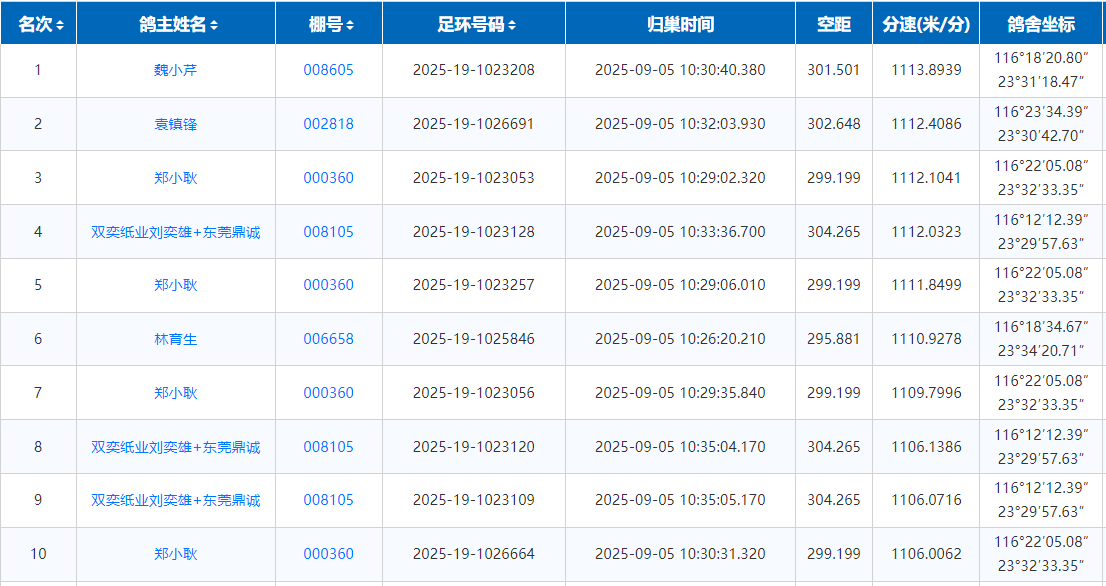The height and width of the screenshot is (586, 1106).
Task: Click the sort arrows next to 鸽主姓名
Action: (214, 25)
